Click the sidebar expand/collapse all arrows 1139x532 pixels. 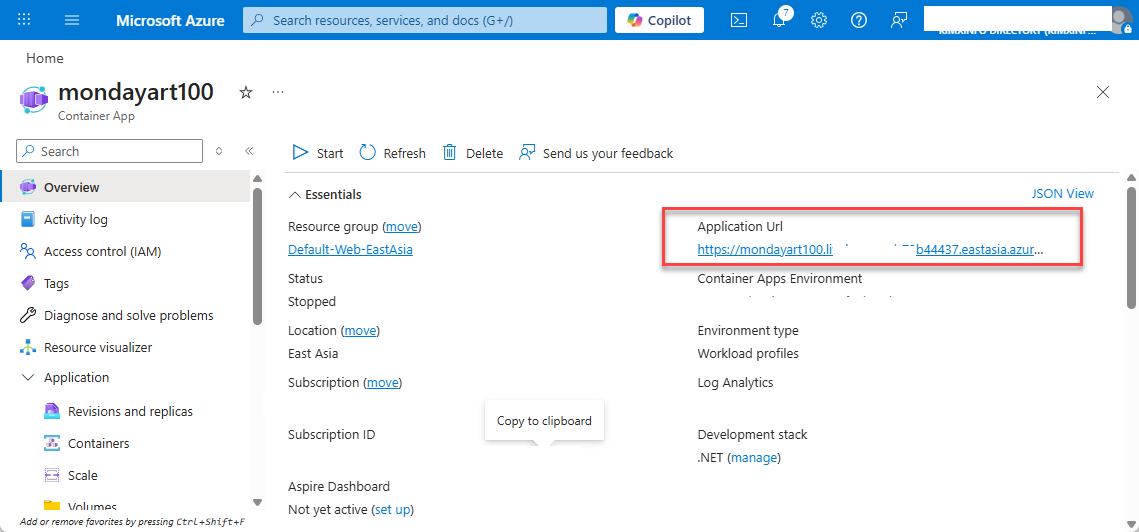(x=219, y=151)
